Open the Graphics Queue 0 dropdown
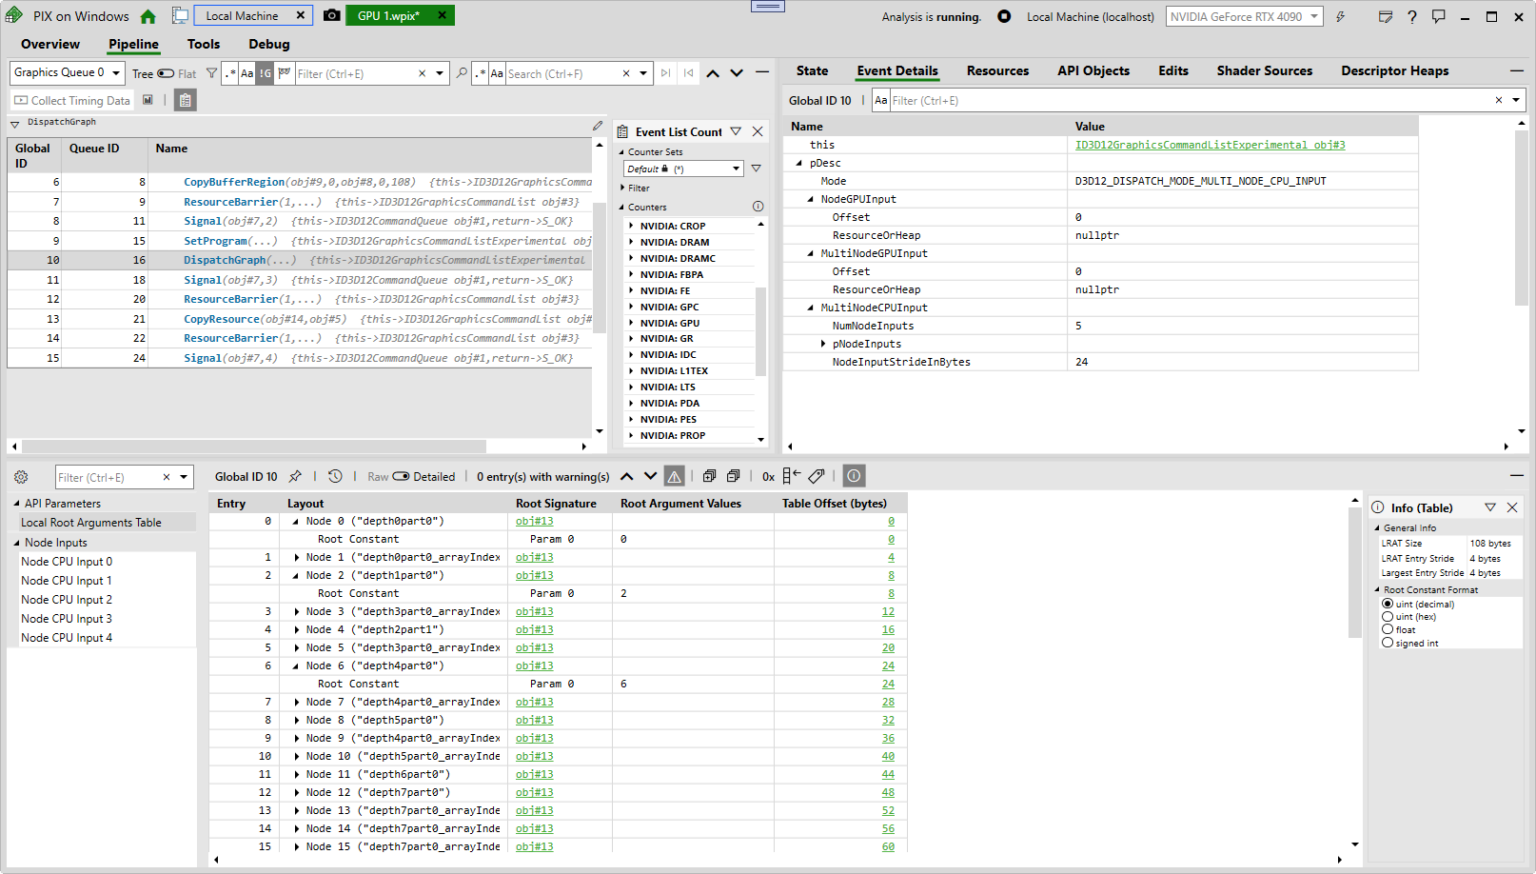Viewport: 1536px width, 874px height. [x=113, y=72]
